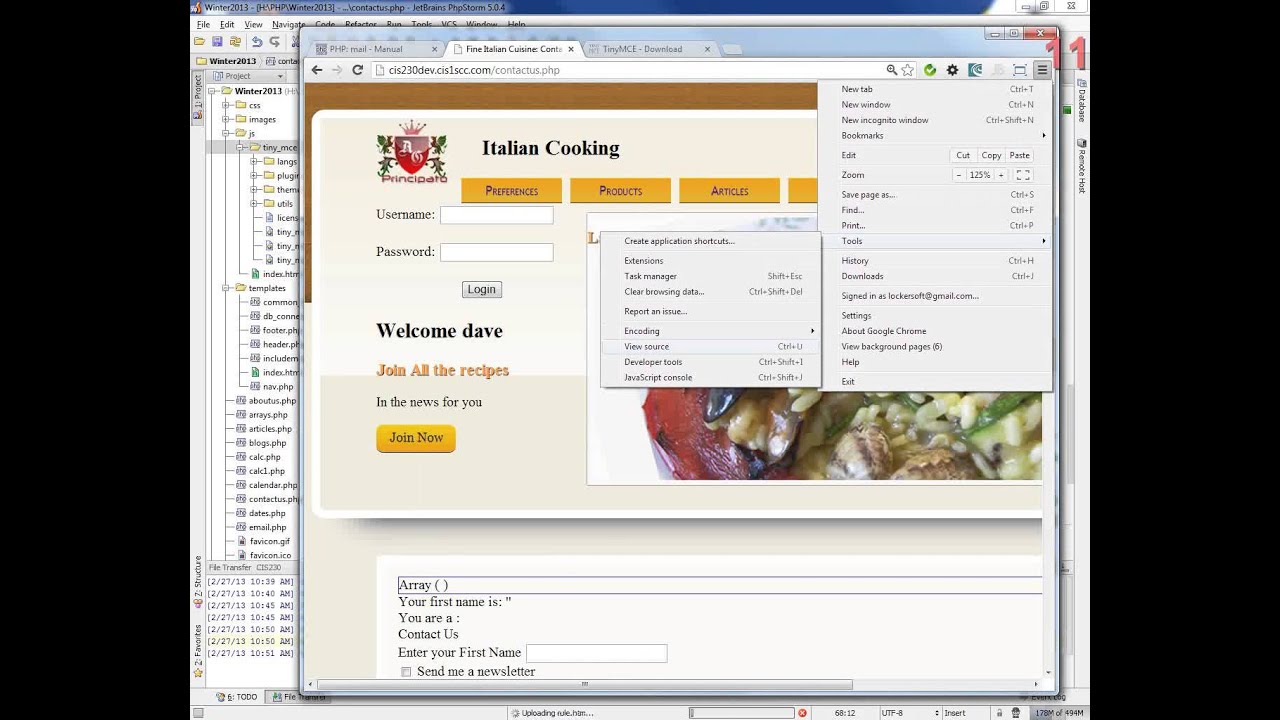The height and width of the screenshot is (720, 1280).
Task: Expand the langs folder node
Action: coord(255,161)
